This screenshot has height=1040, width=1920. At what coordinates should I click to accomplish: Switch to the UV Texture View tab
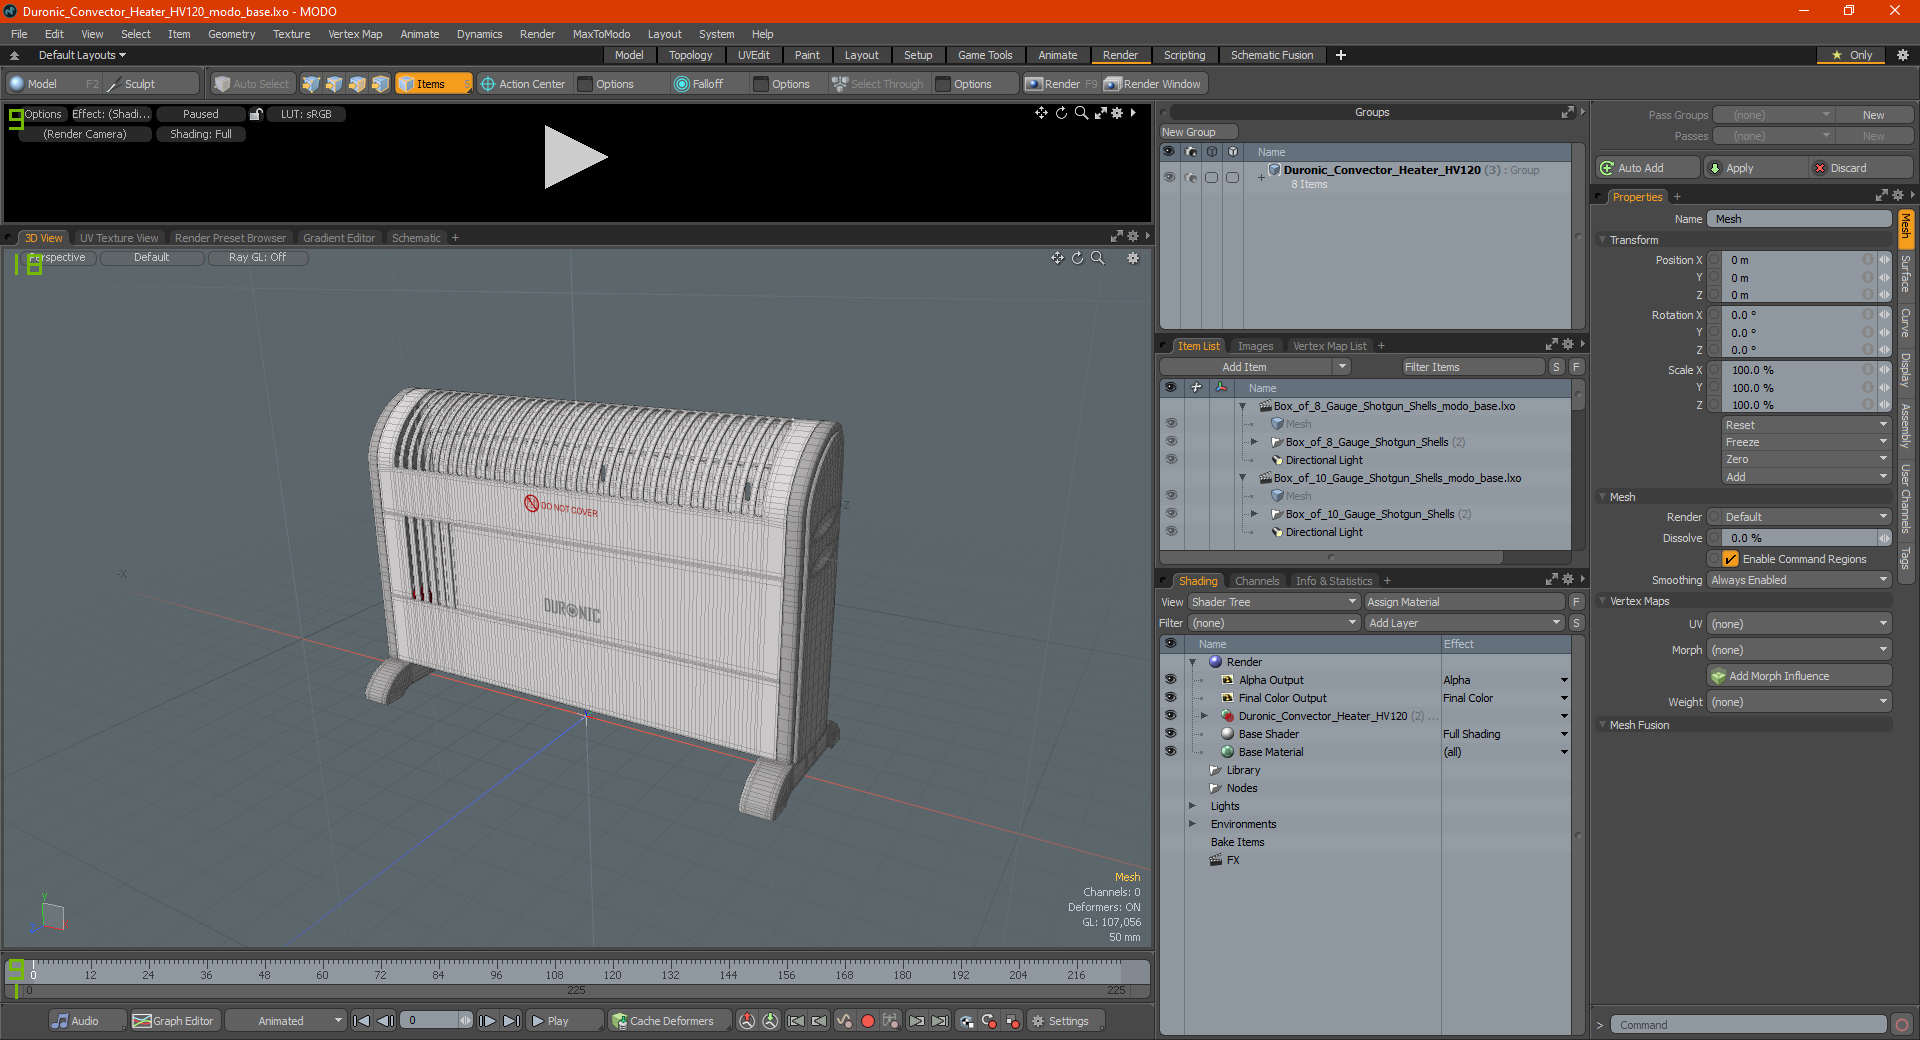click(x=119, y=238)
